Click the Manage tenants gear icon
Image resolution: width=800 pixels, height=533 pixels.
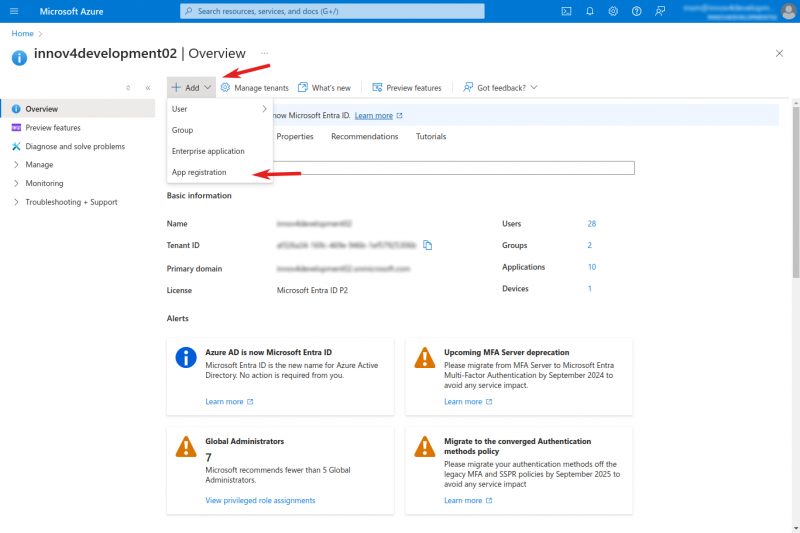pos(225,87)
